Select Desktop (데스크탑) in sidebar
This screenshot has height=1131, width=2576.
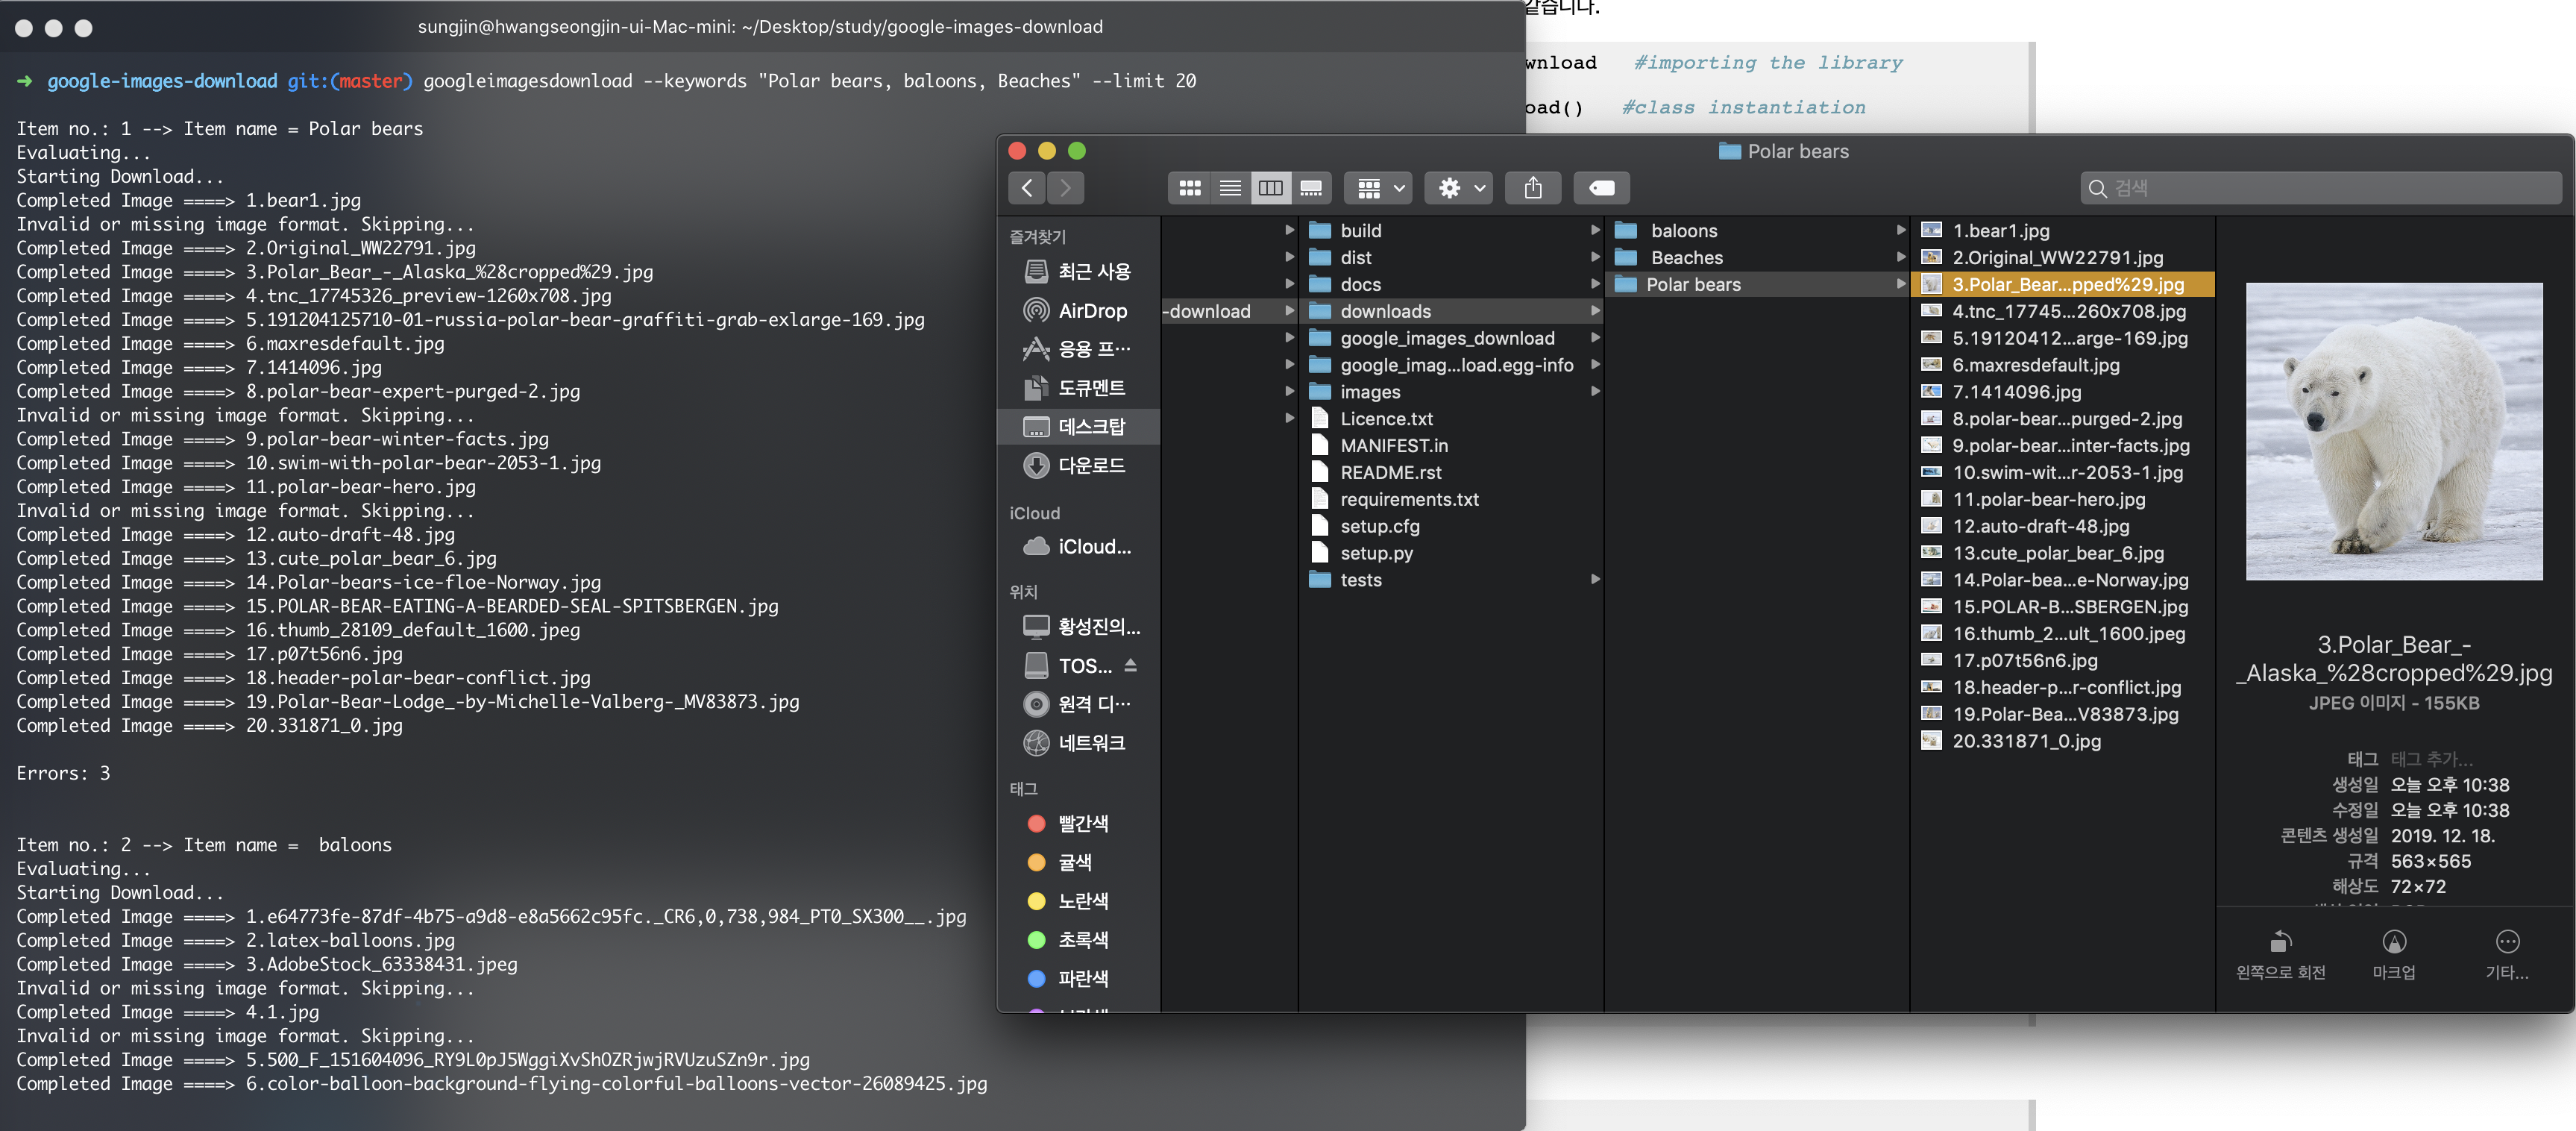point(1079,427)
